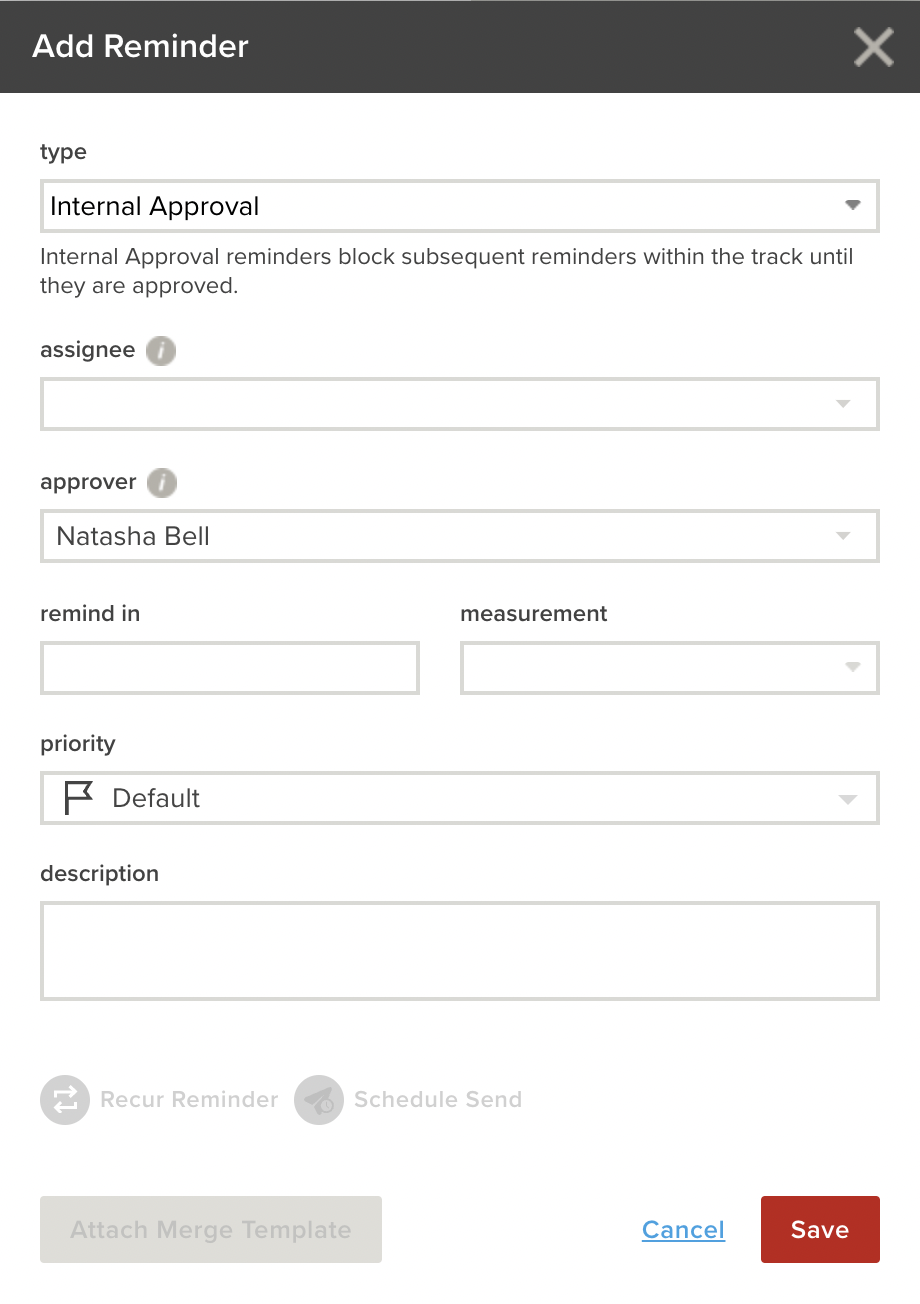Click into the description text area
This screenshot has width=920, height=1304.
tap(460, 951)
